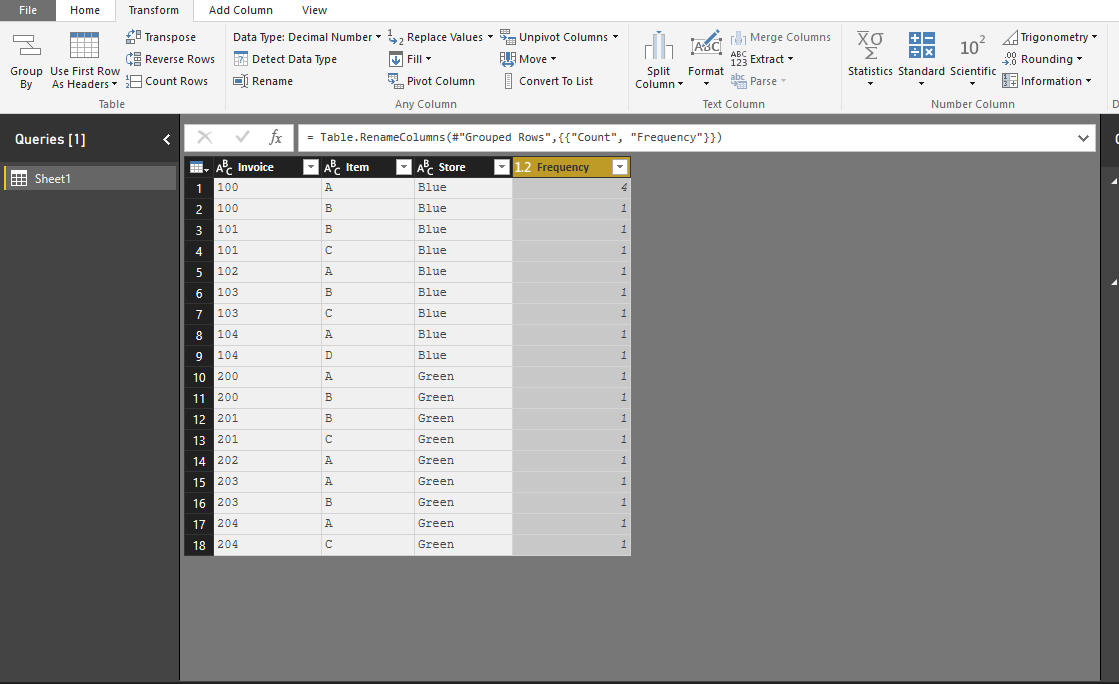Open the Frequency column filter dropdown

coord(620,167)
